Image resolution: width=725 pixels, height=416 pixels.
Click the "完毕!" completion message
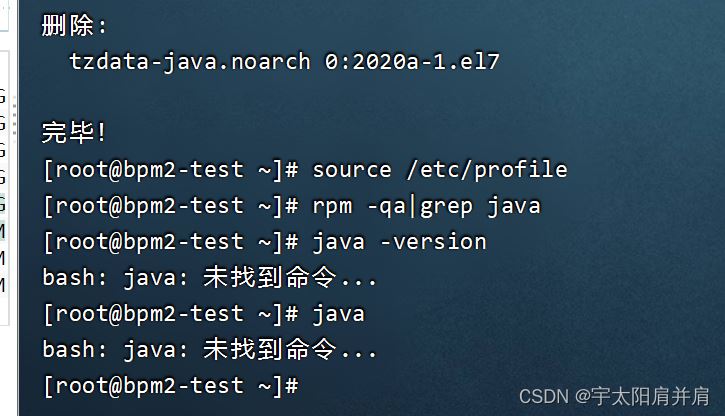pyautogui.click(x=74, y=132)
